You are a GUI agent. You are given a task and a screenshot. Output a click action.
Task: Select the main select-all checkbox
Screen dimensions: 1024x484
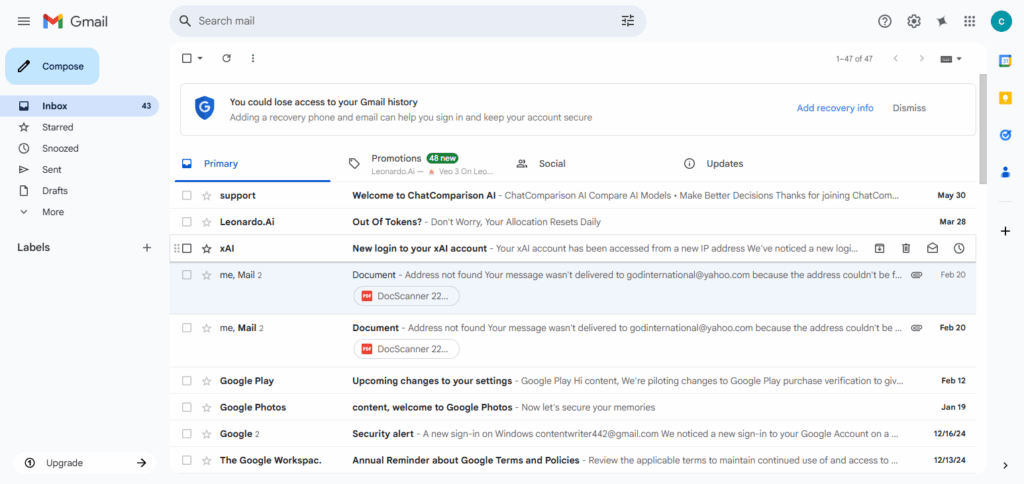tap(187, 58)
